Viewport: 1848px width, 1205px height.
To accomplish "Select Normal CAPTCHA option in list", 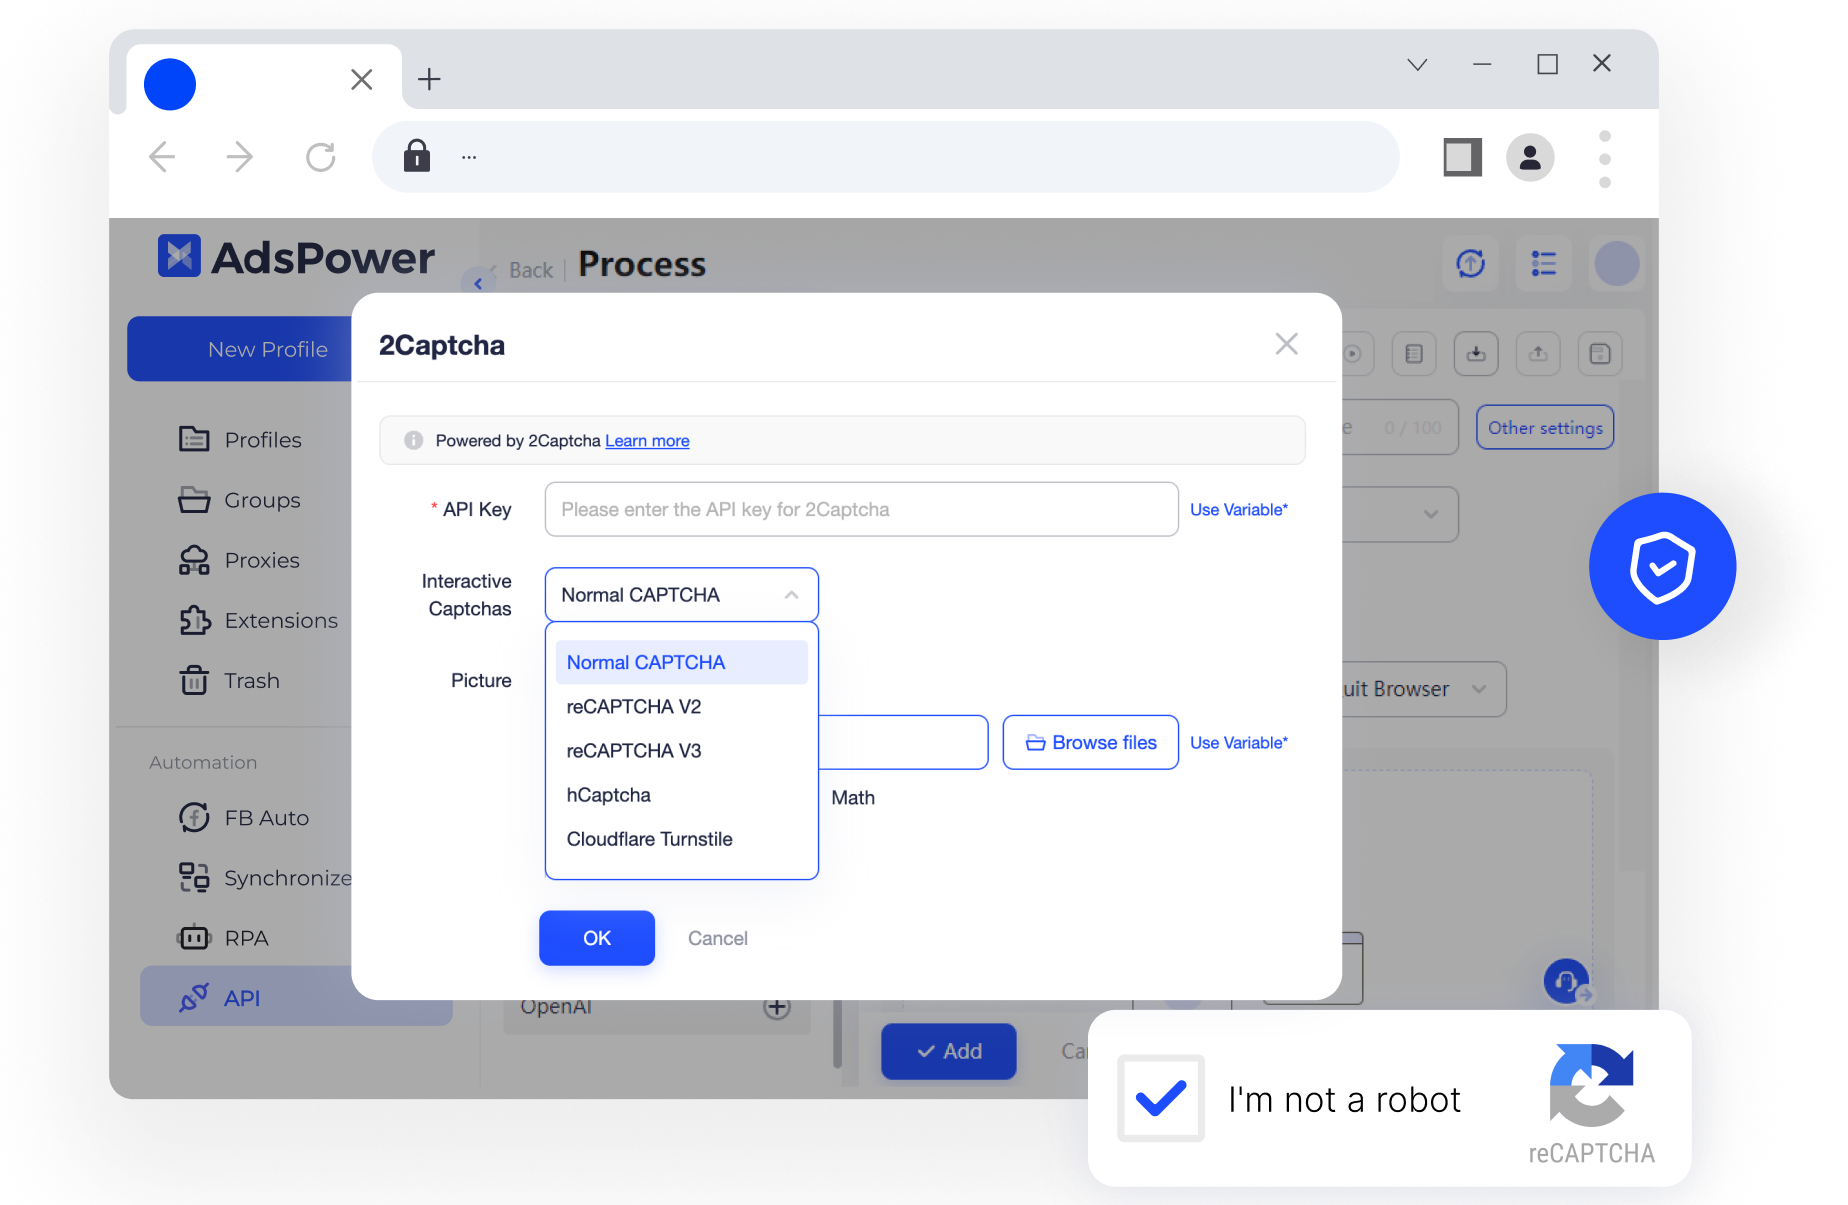I will (x=681, y=662).
